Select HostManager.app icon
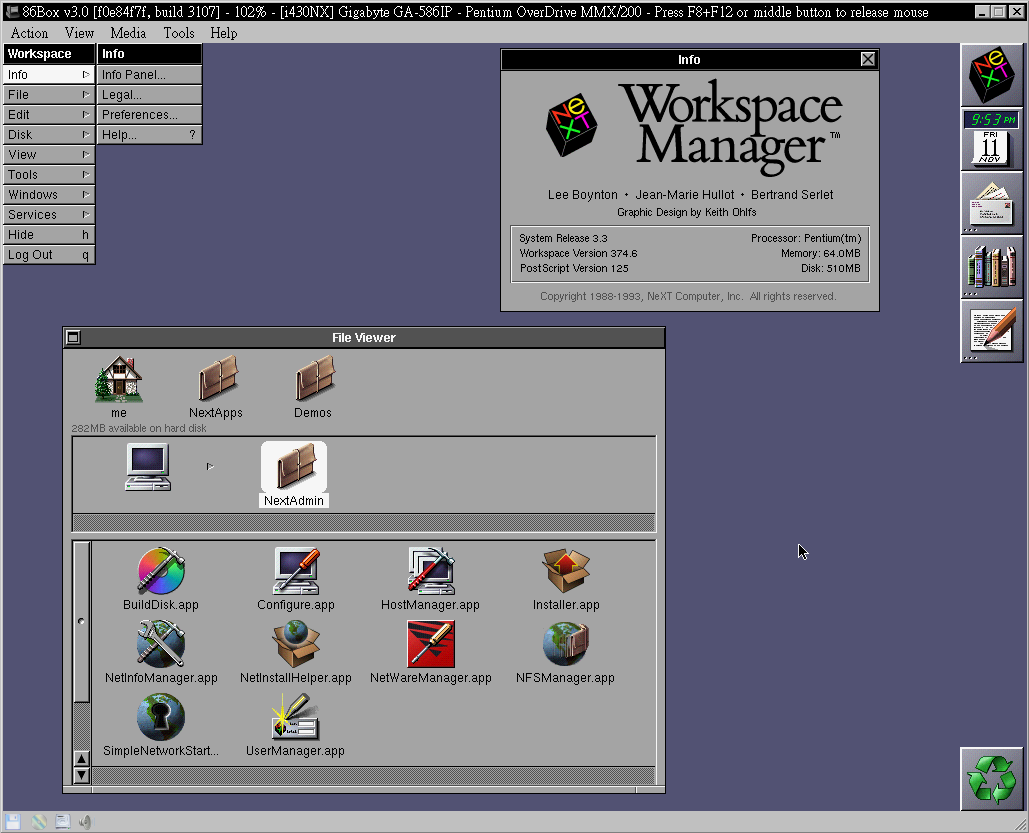 click(430, 570)
